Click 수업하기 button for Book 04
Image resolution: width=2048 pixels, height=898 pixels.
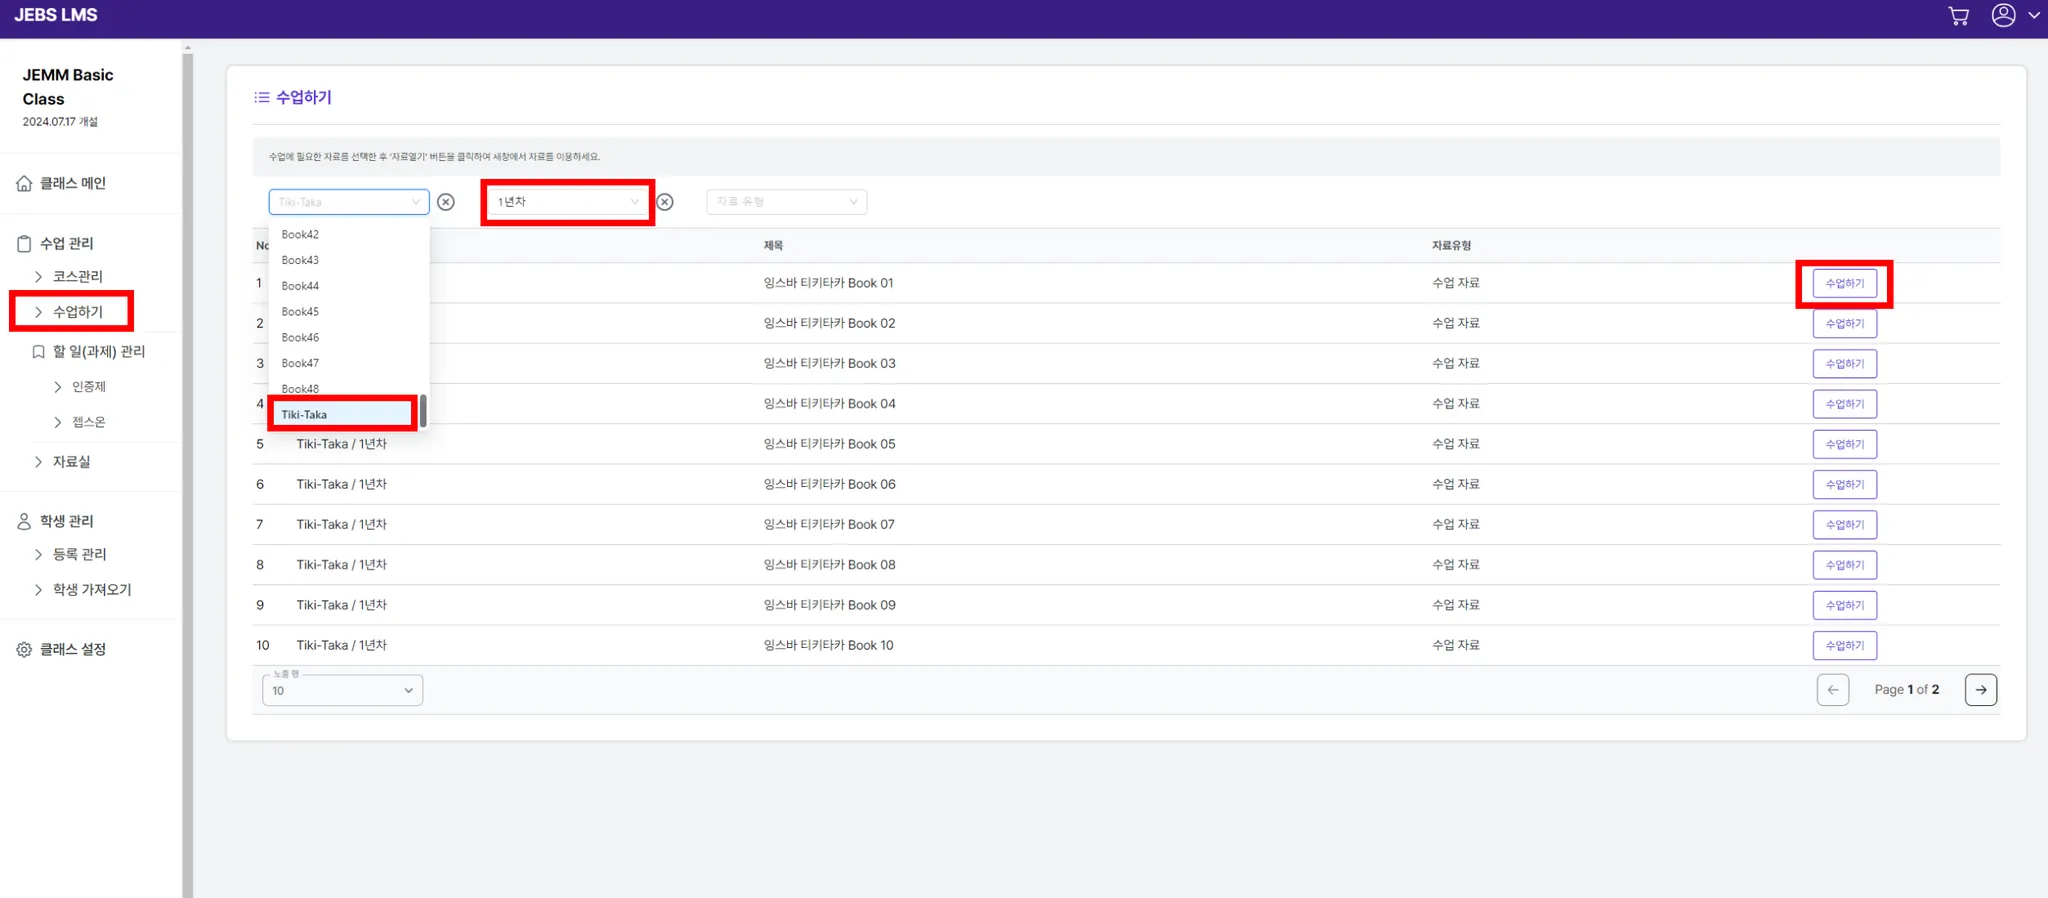pyautogui.click(x=1844, y=404)
